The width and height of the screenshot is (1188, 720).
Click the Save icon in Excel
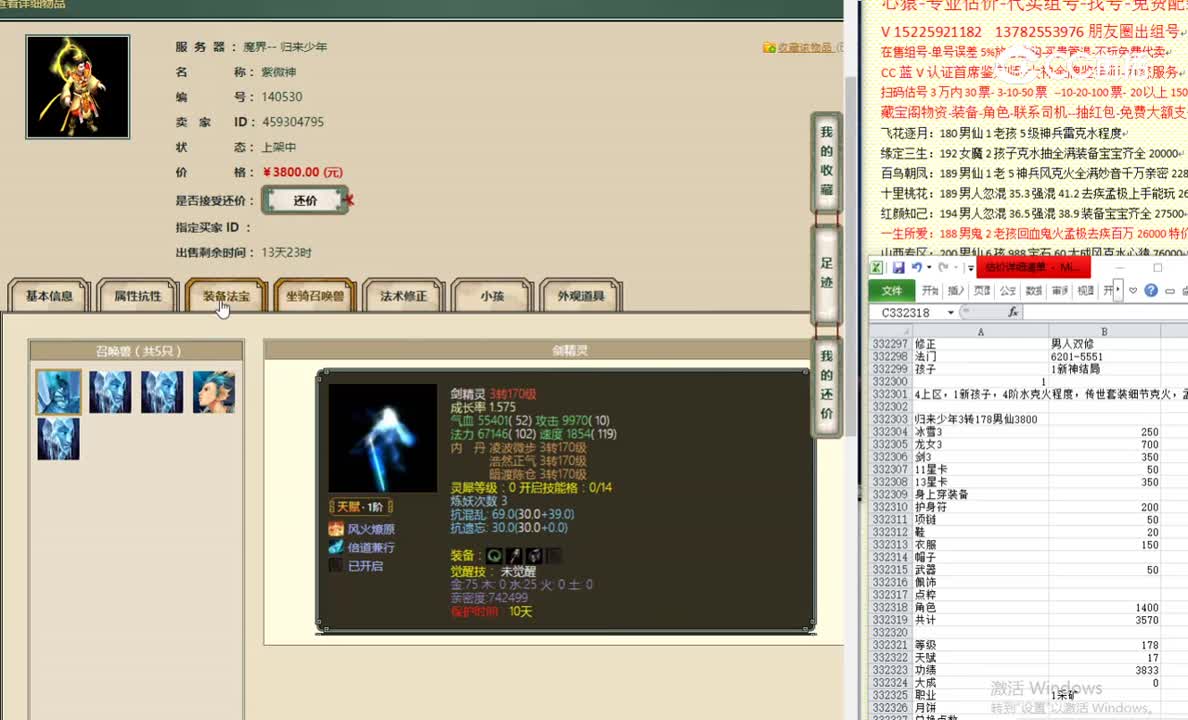tap(898, 267)
